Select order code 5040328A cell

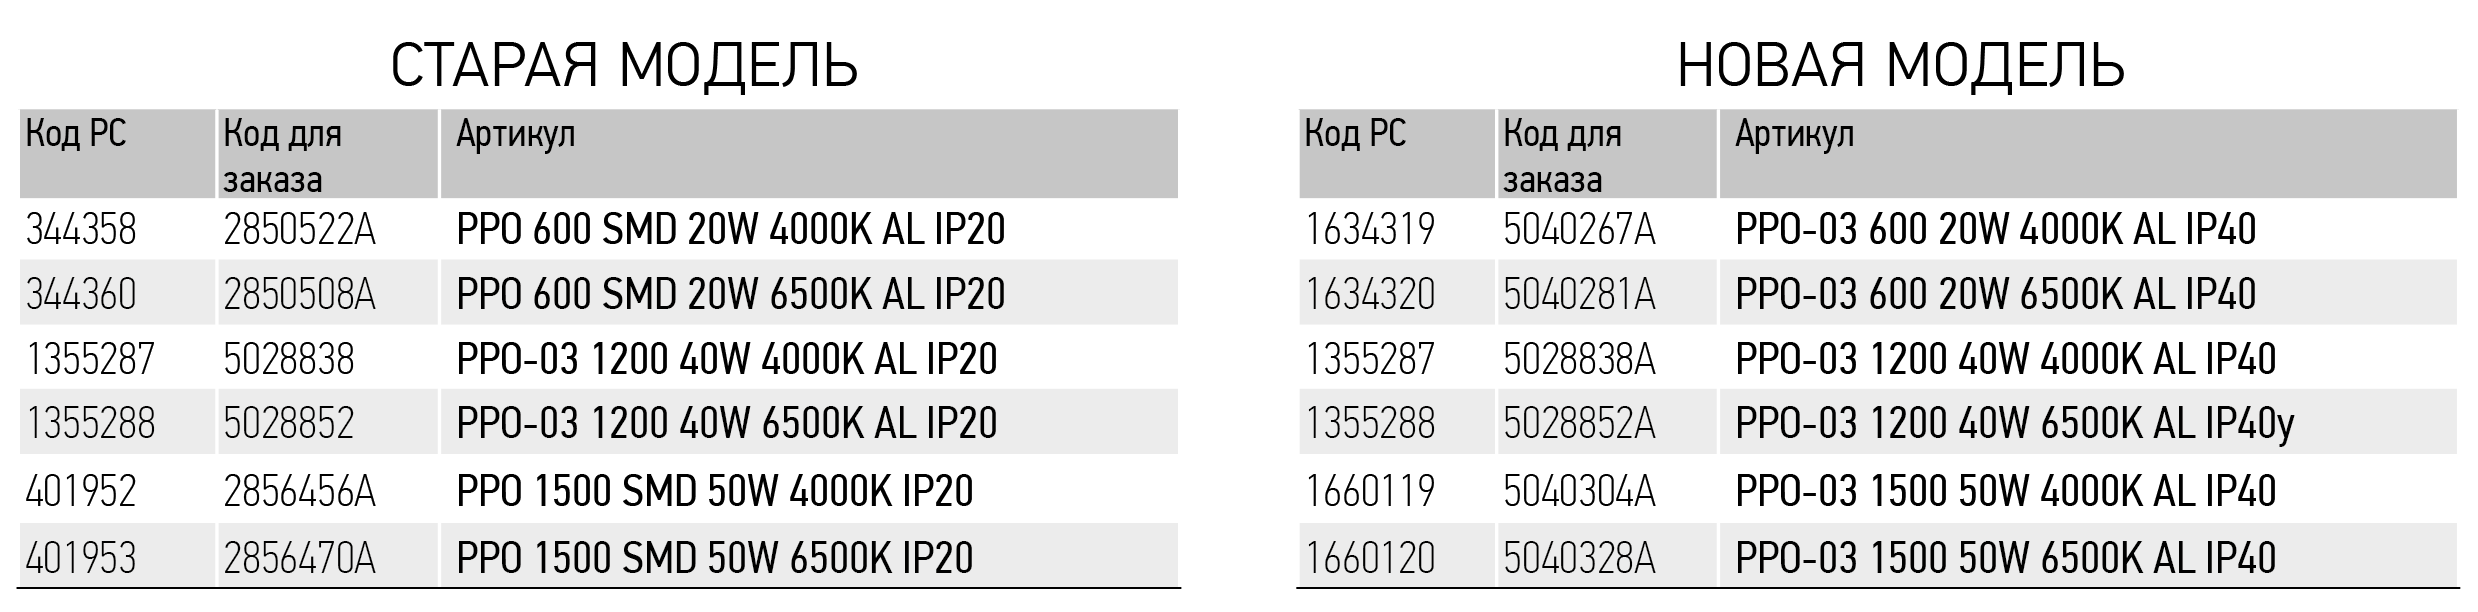[1579, 558]
